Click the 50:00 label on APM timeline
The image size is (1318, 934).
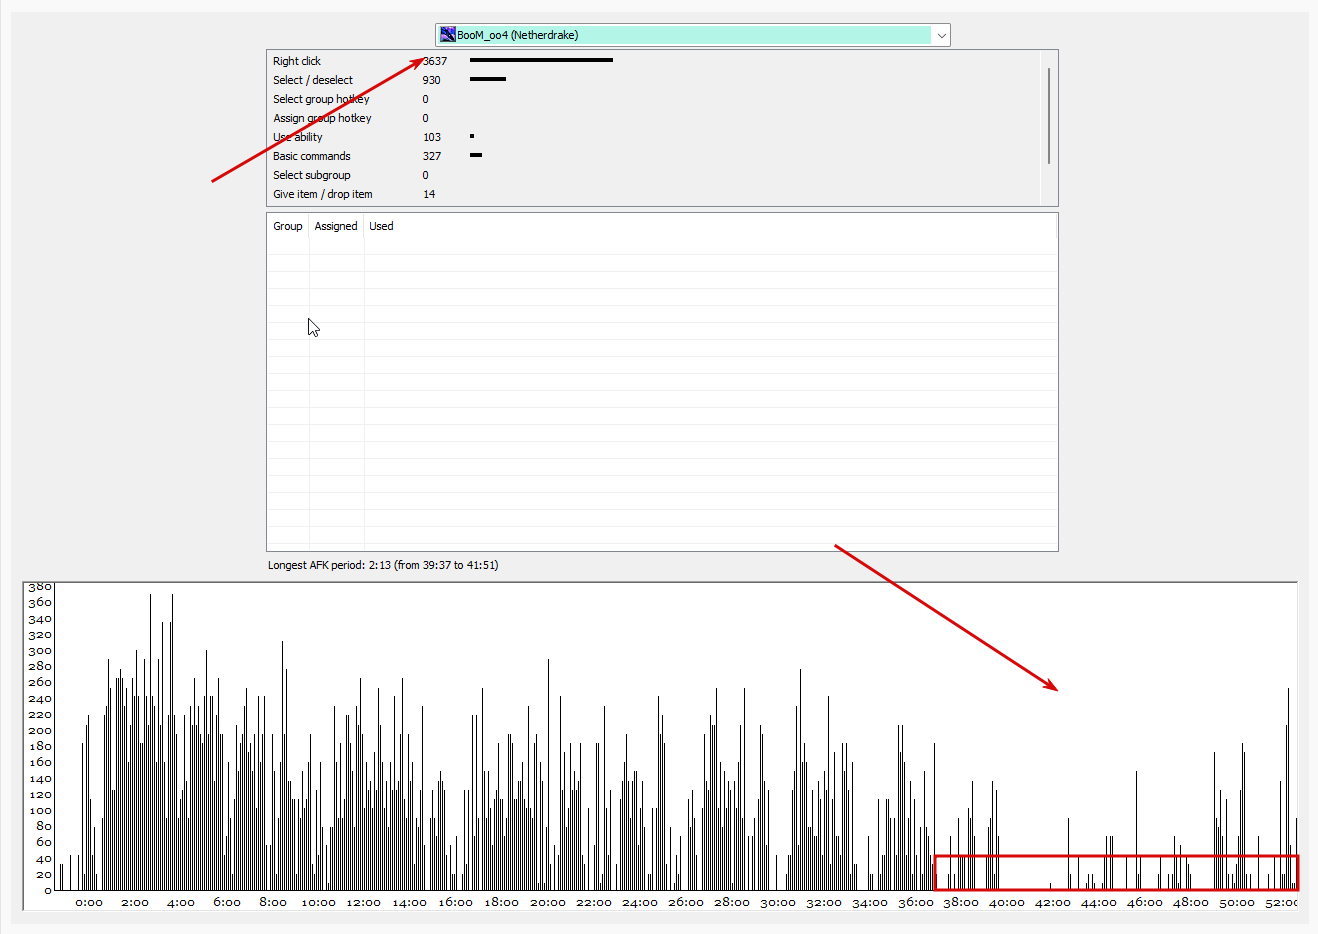point(1237,903)
